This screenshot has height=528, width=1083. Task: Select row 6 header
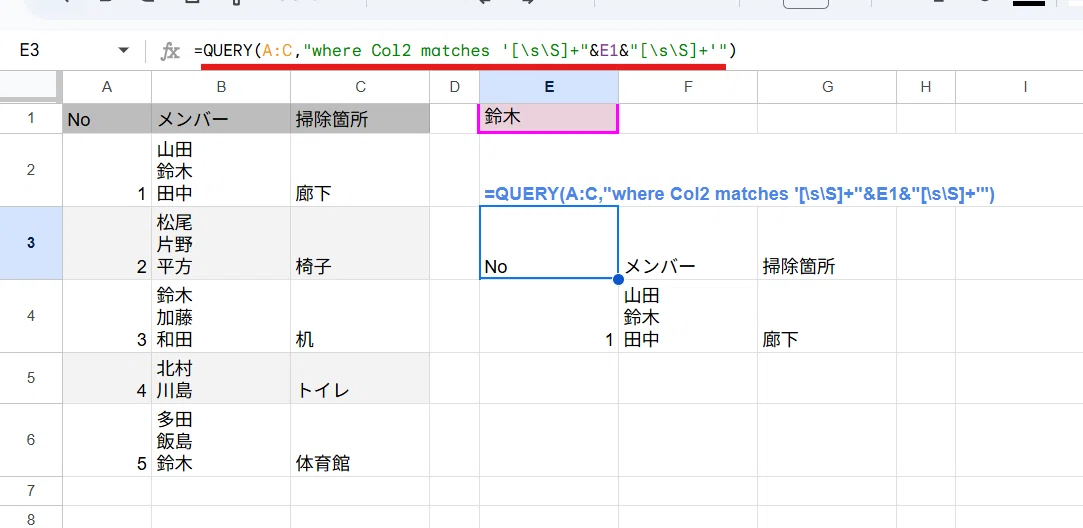[x=31, y=440]
